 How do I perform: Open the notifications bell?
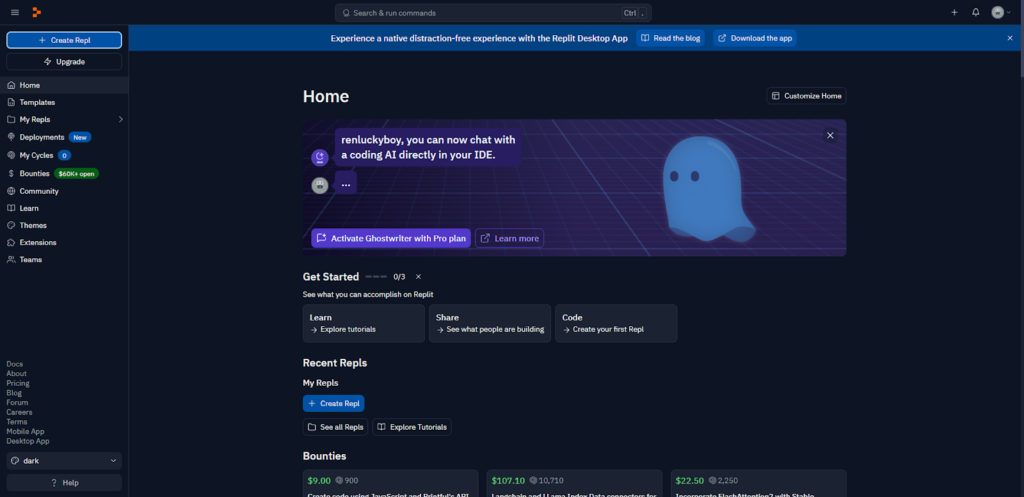click(x=975, y=12)
